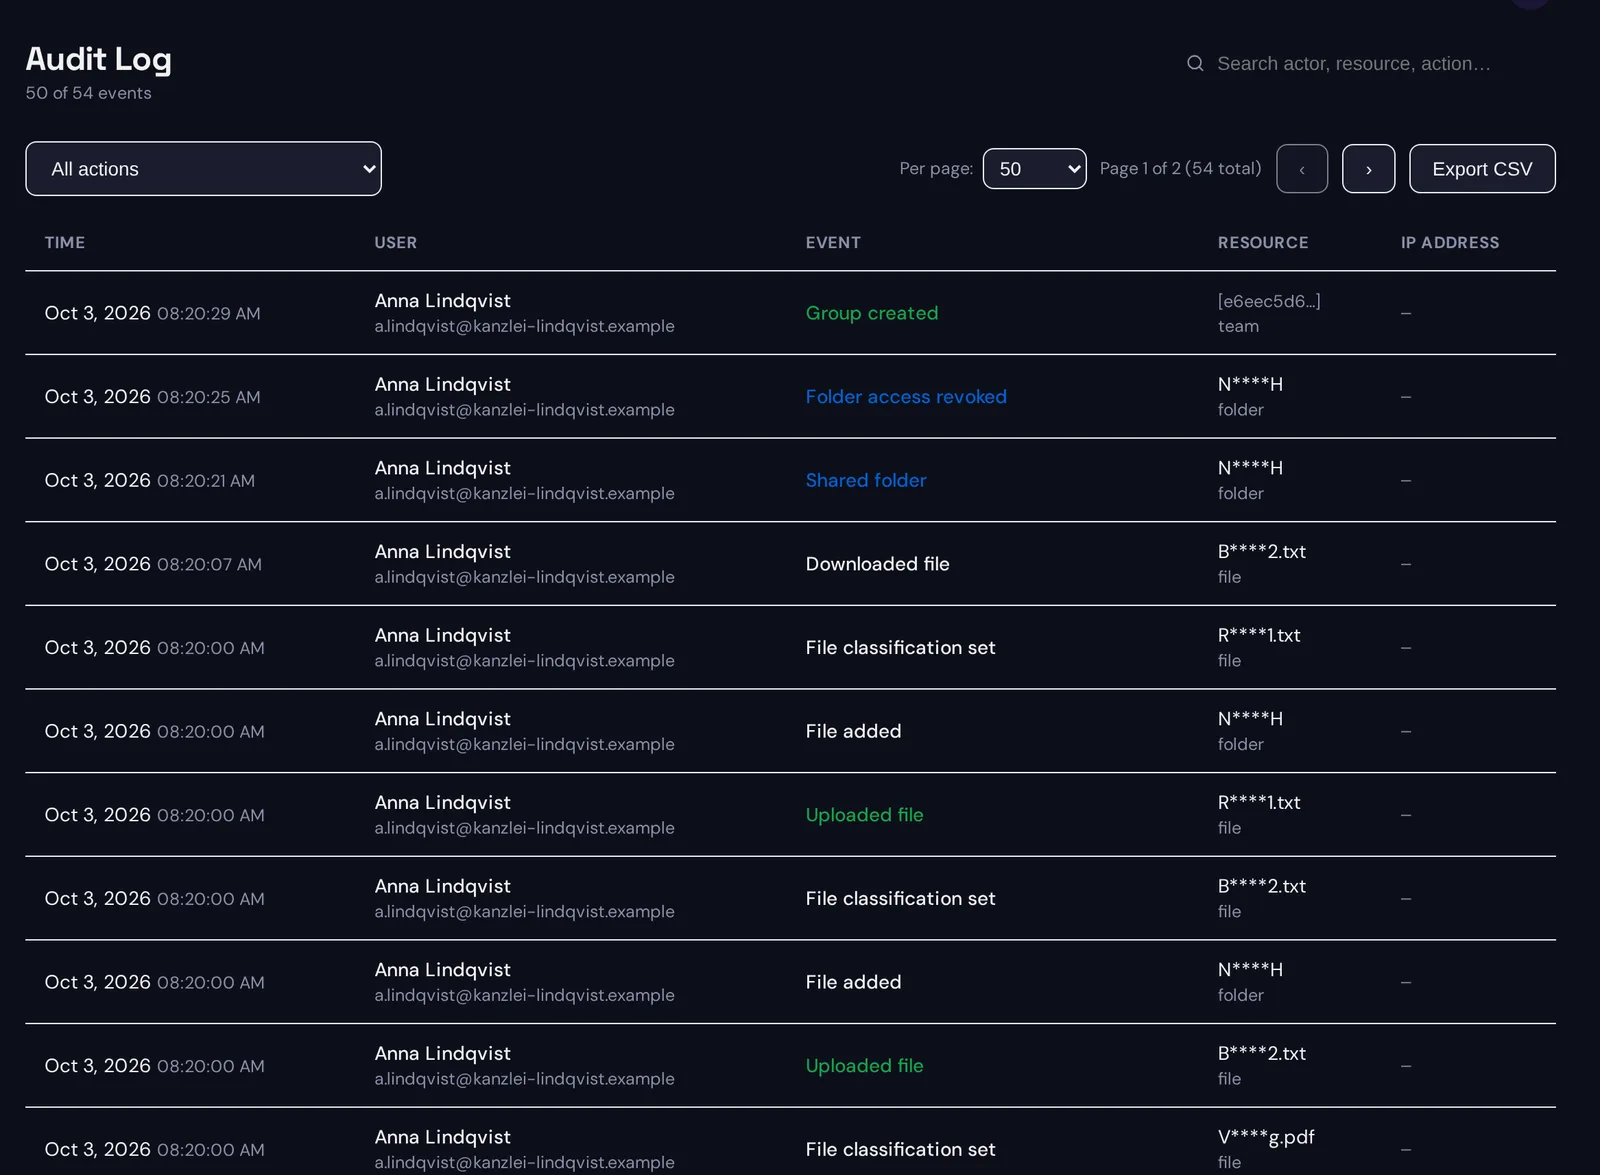Click the 08:20:07 AM timestamp
The height and width of the screenshot is (1175, 1600).
pyautogui.click(x=209, y=564)
